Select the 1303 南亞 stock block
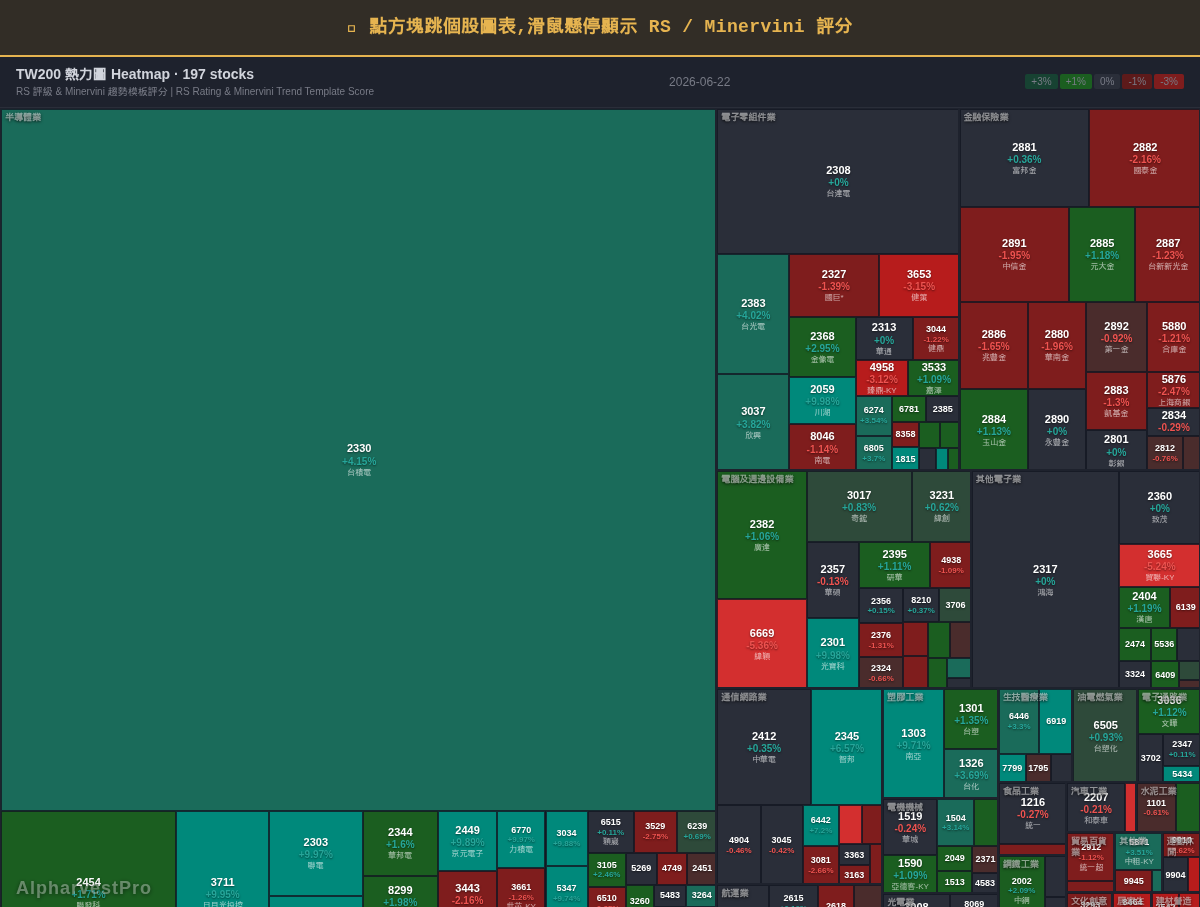 tap(913, 743)
